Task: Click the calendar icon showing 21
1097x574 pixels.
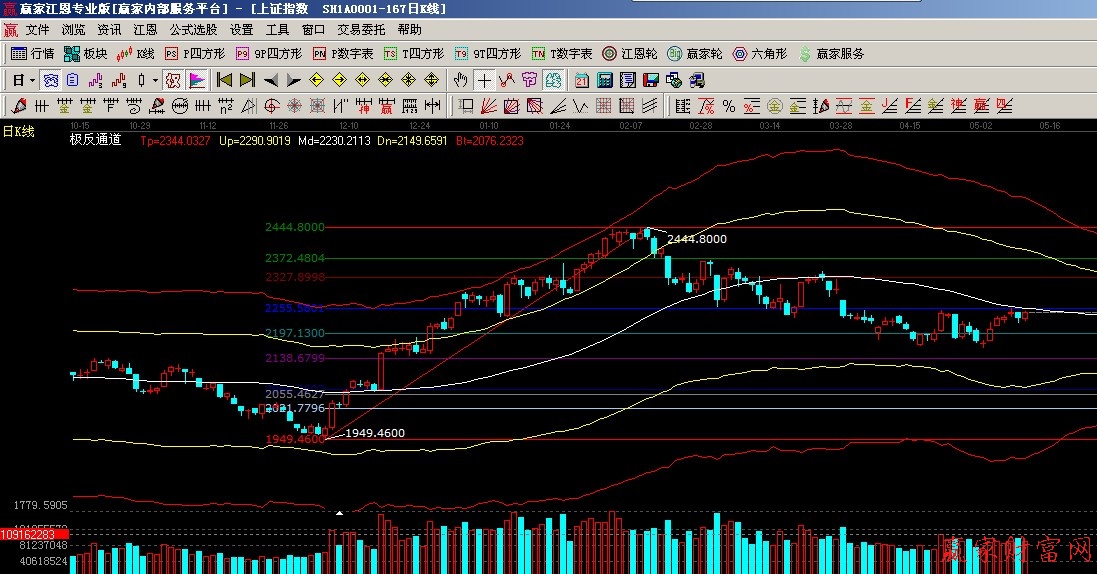Action: tap(581, 80)
